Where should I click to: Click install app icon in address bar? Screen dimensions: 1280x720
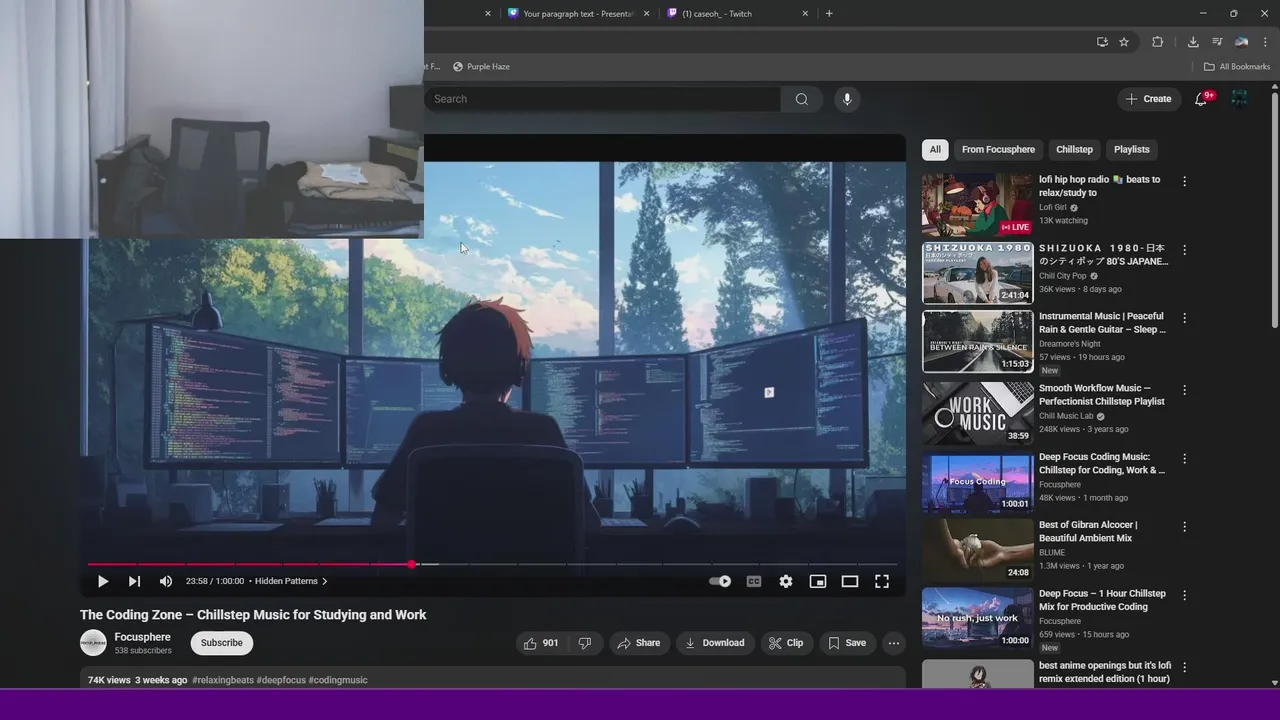(x=1102, y=42)
